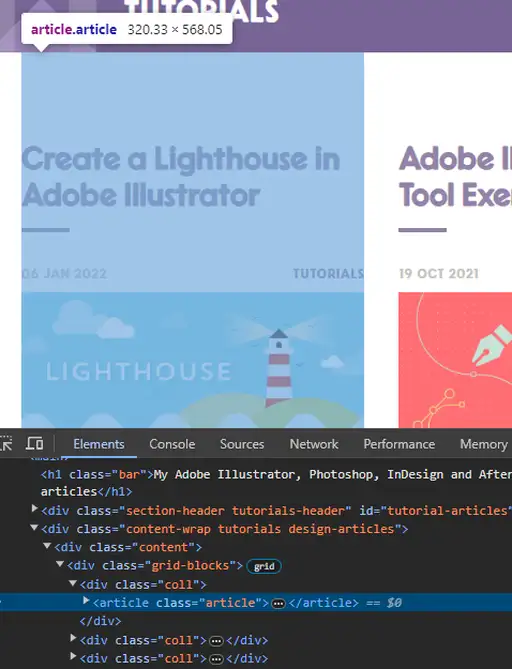Click the ellipsis in the second coll div
The width and height of the screenshot is (512, 669).
click(216, 641)
